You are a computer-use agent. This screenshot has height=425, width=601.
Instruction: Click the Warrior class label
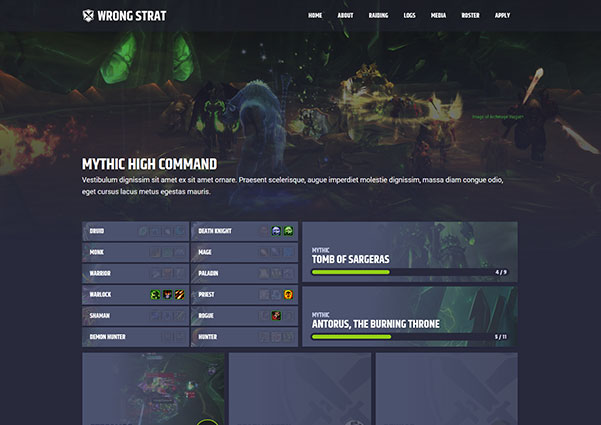(100, 273)
